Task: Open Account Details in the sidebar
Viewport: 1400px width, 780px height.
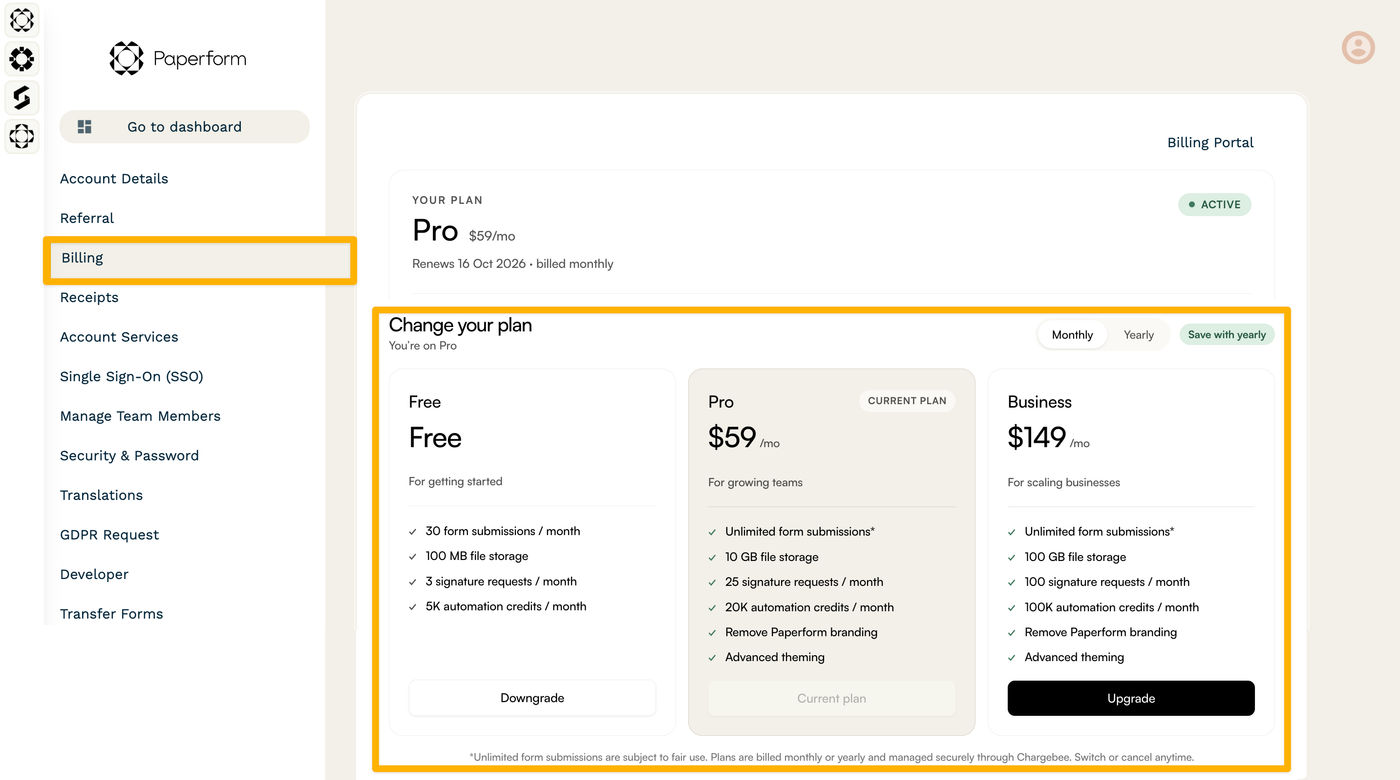Action: (x=114, y=179)
